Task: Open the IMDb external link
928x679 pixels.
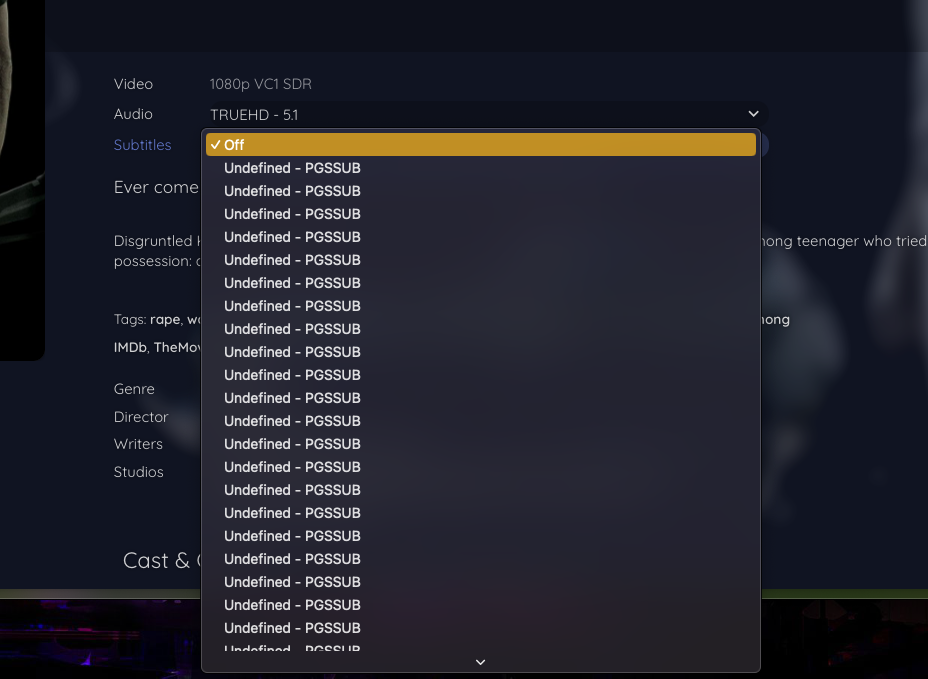Action: [130, 348]
